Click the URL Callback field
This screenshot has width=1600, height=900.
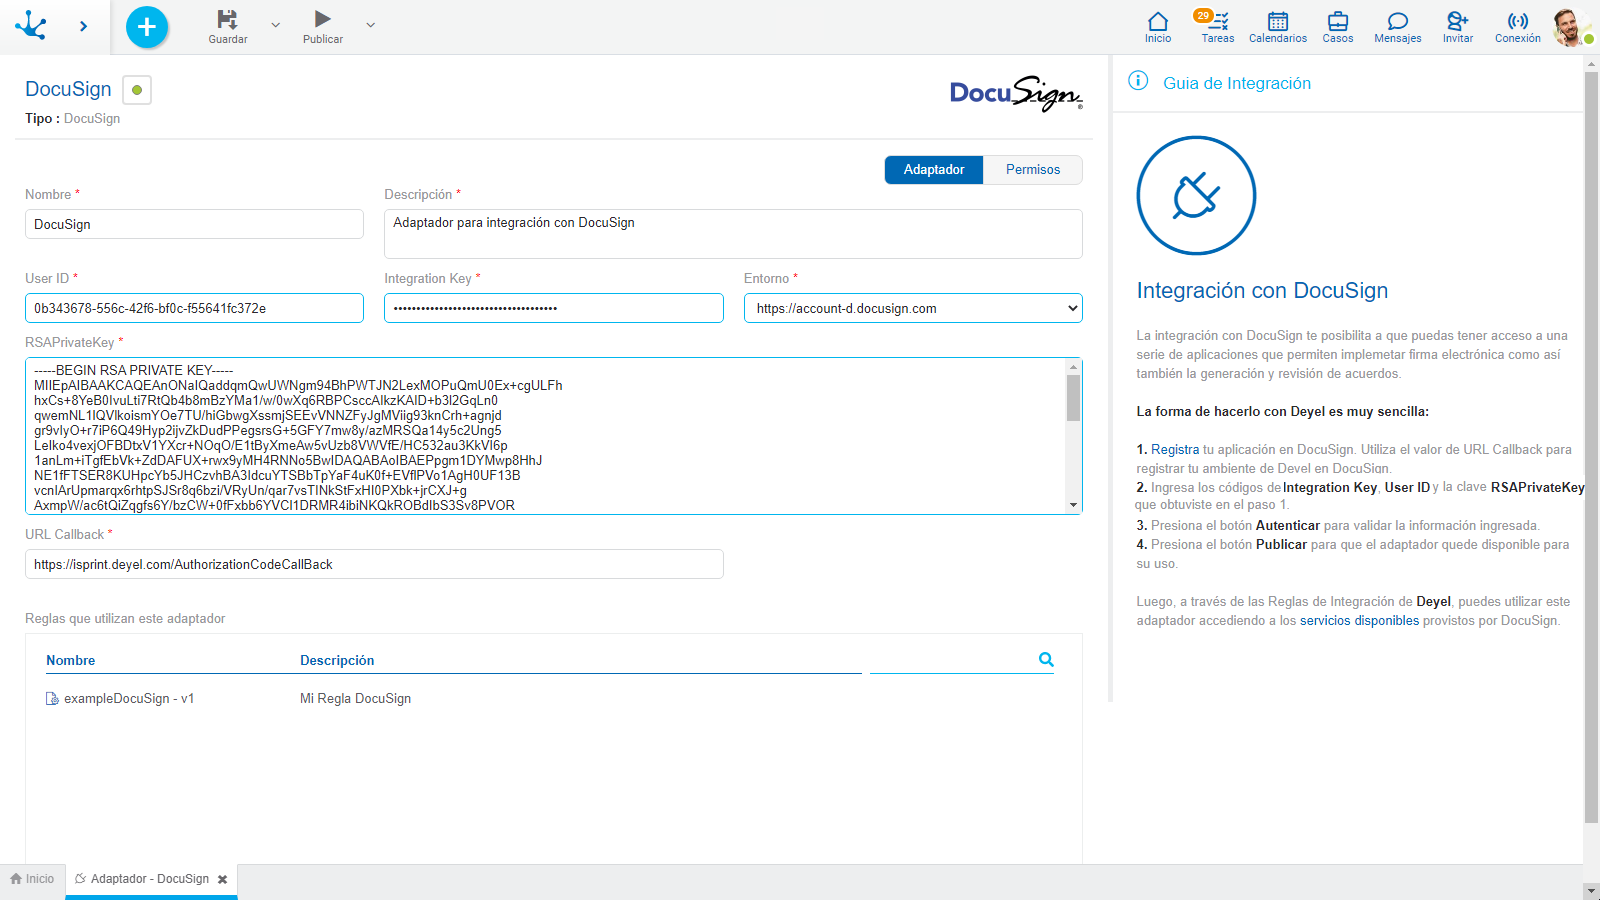[374, 564]
